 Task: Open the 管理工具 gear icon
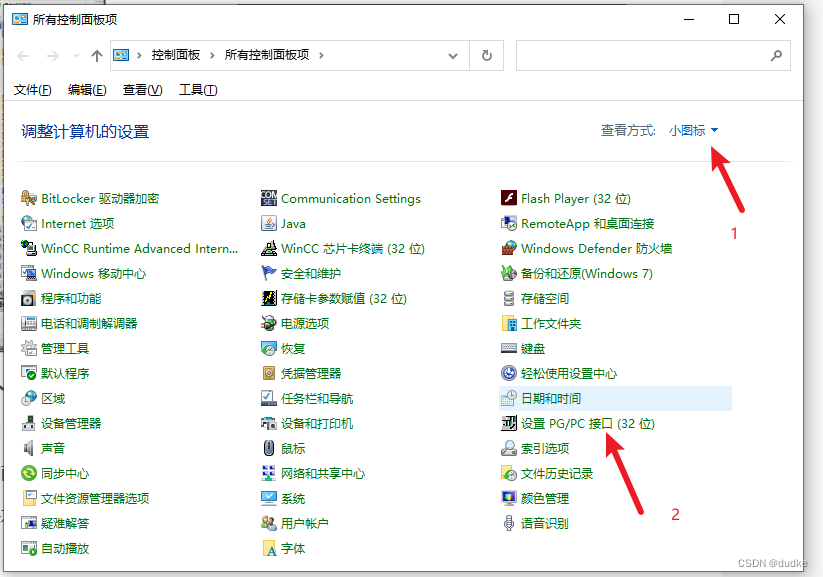point(28,349)
